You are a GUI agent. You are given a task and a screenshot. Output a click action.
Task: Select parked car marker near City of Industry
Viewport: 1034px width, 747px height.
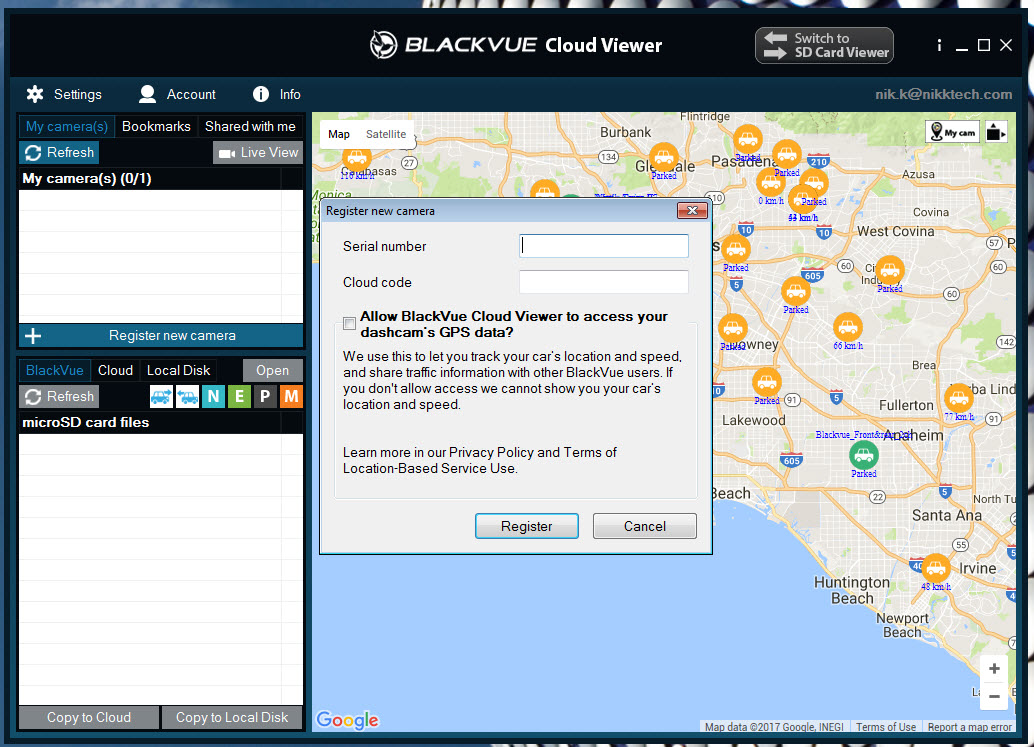890,270
